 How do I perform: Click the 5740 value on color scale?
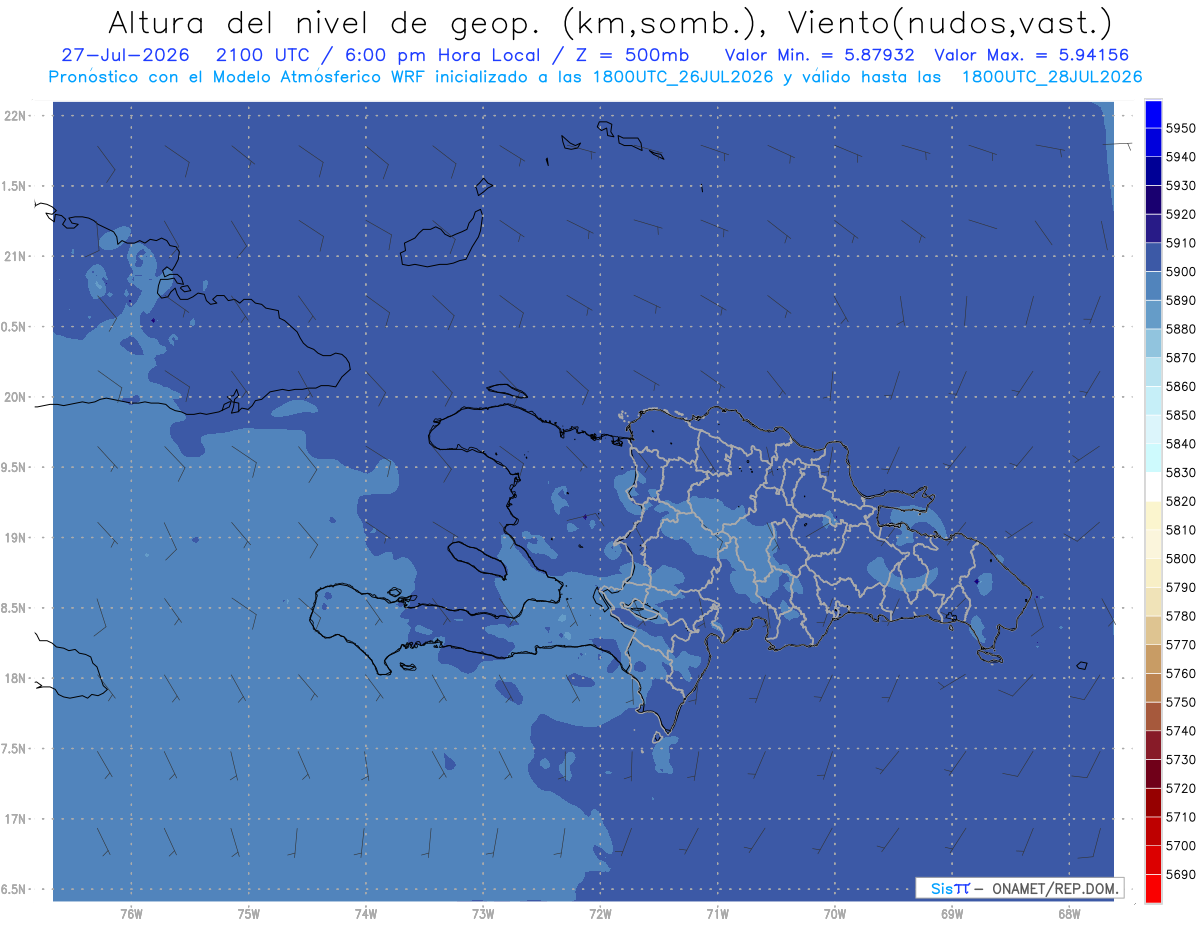coord(1181,731)
